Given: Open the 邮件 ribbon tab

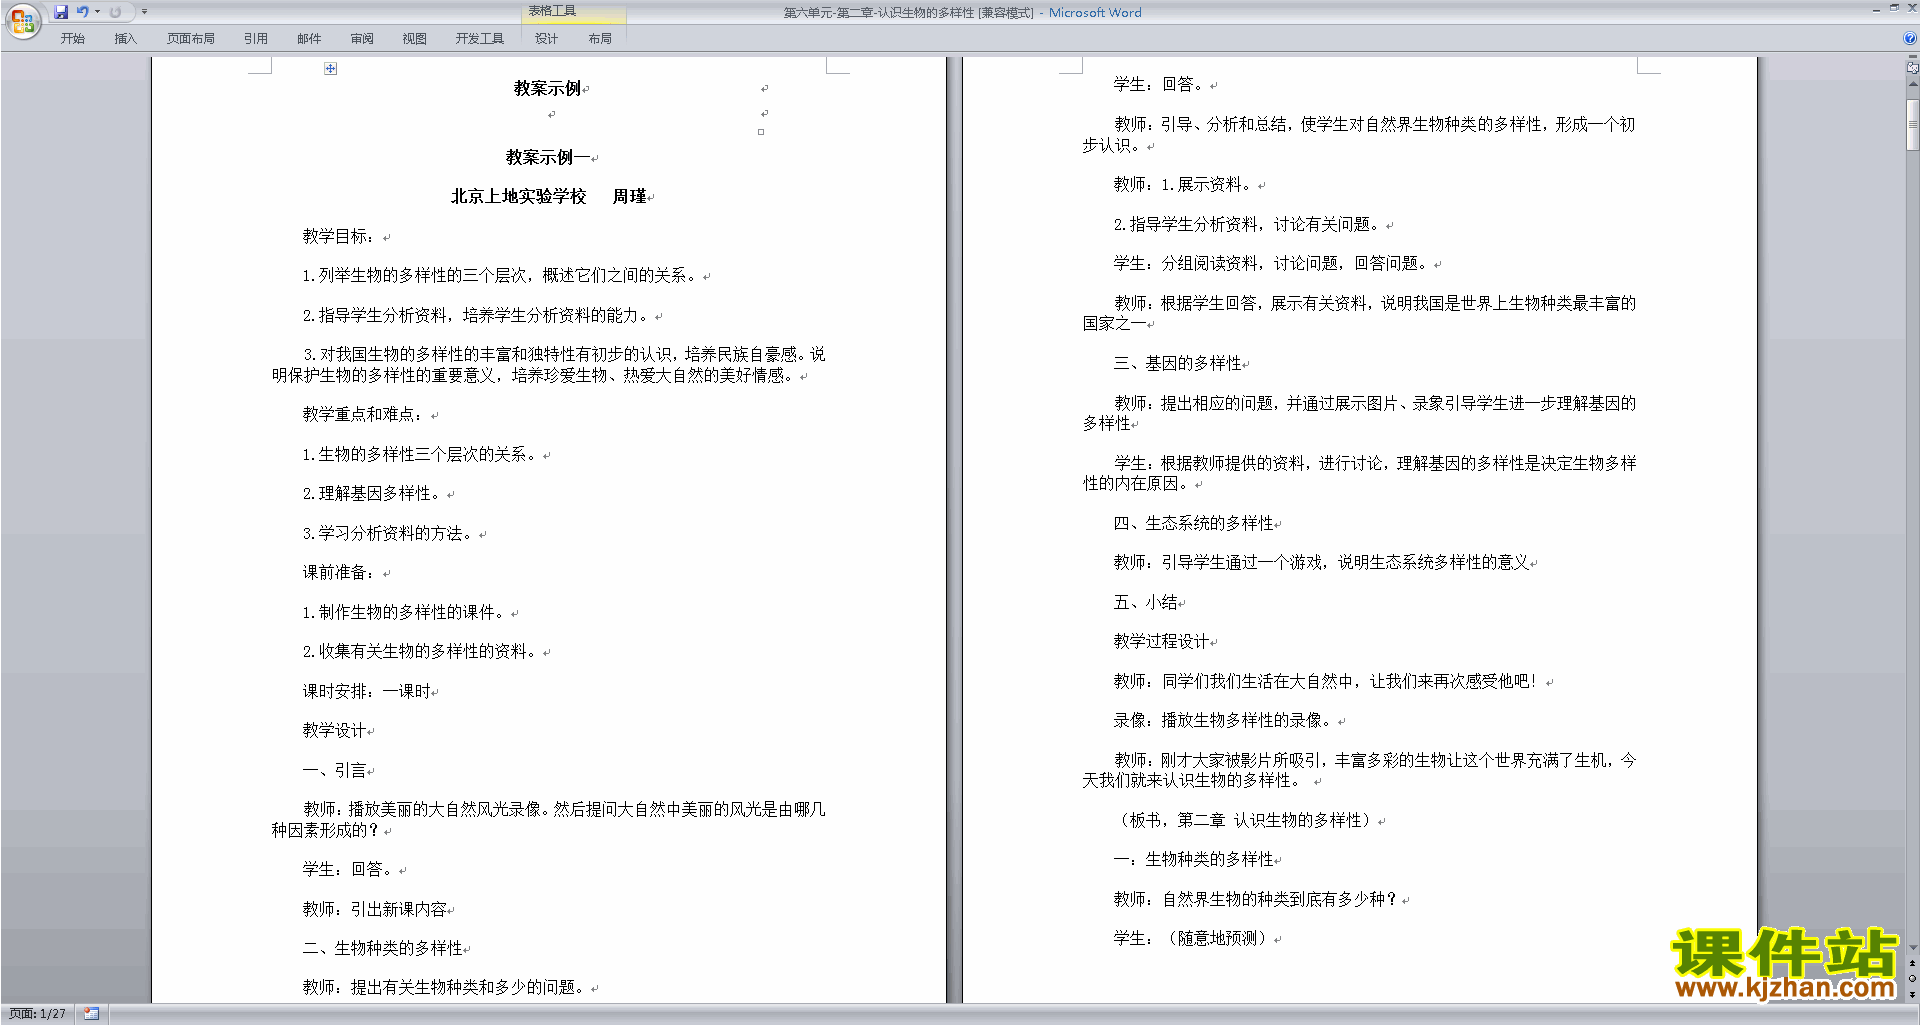Looking at the screenshot, I should (x=309, y=39).
